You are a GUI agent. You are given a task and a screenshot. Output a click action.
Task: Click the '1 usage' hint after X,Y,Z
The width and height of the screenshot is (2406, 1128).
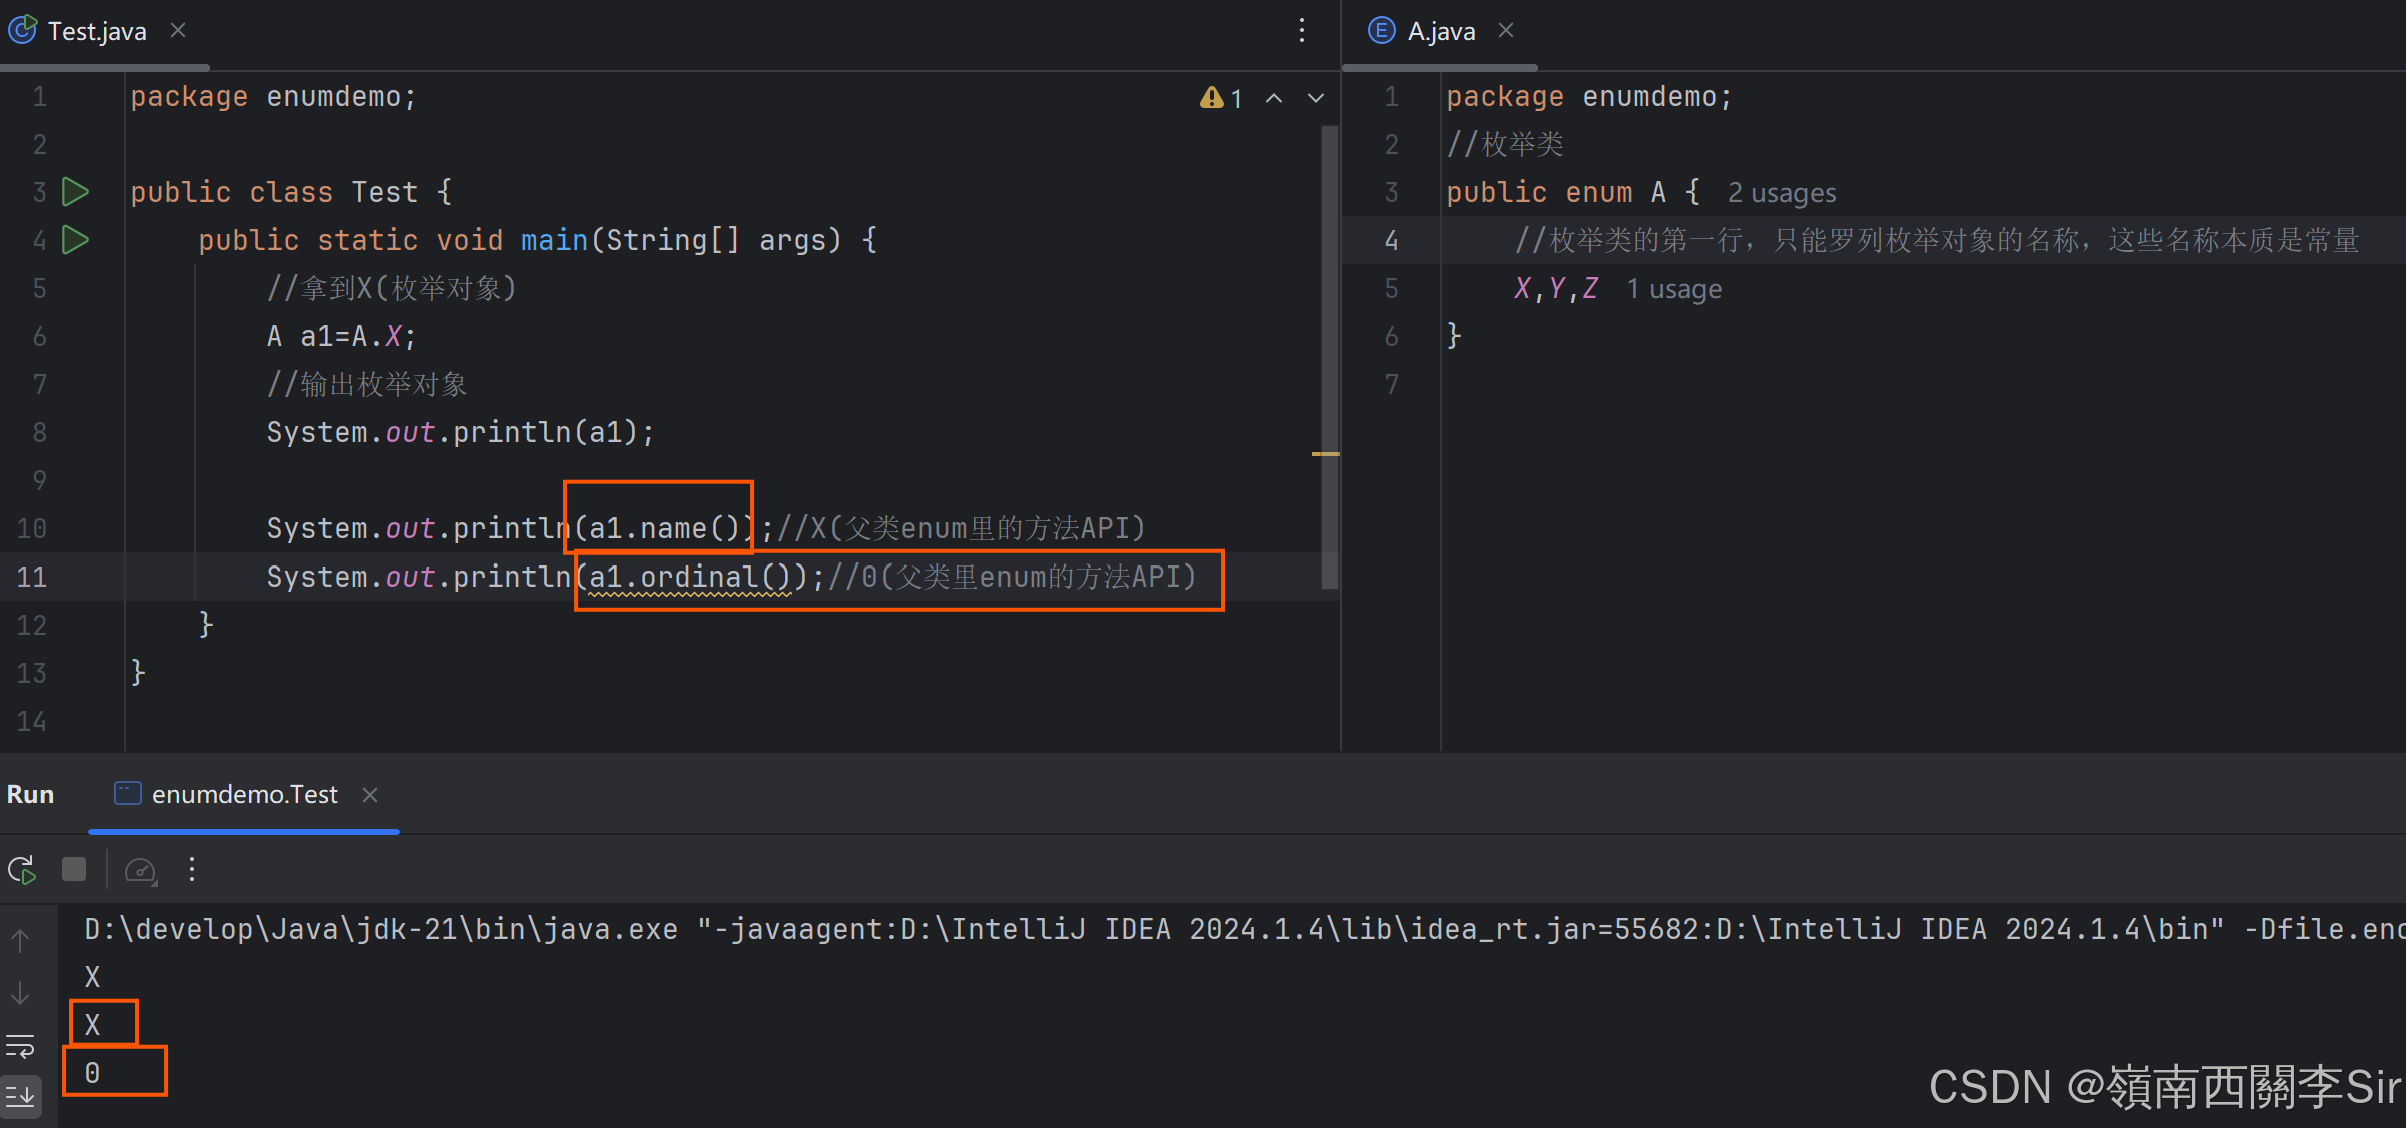(1673, 289)
